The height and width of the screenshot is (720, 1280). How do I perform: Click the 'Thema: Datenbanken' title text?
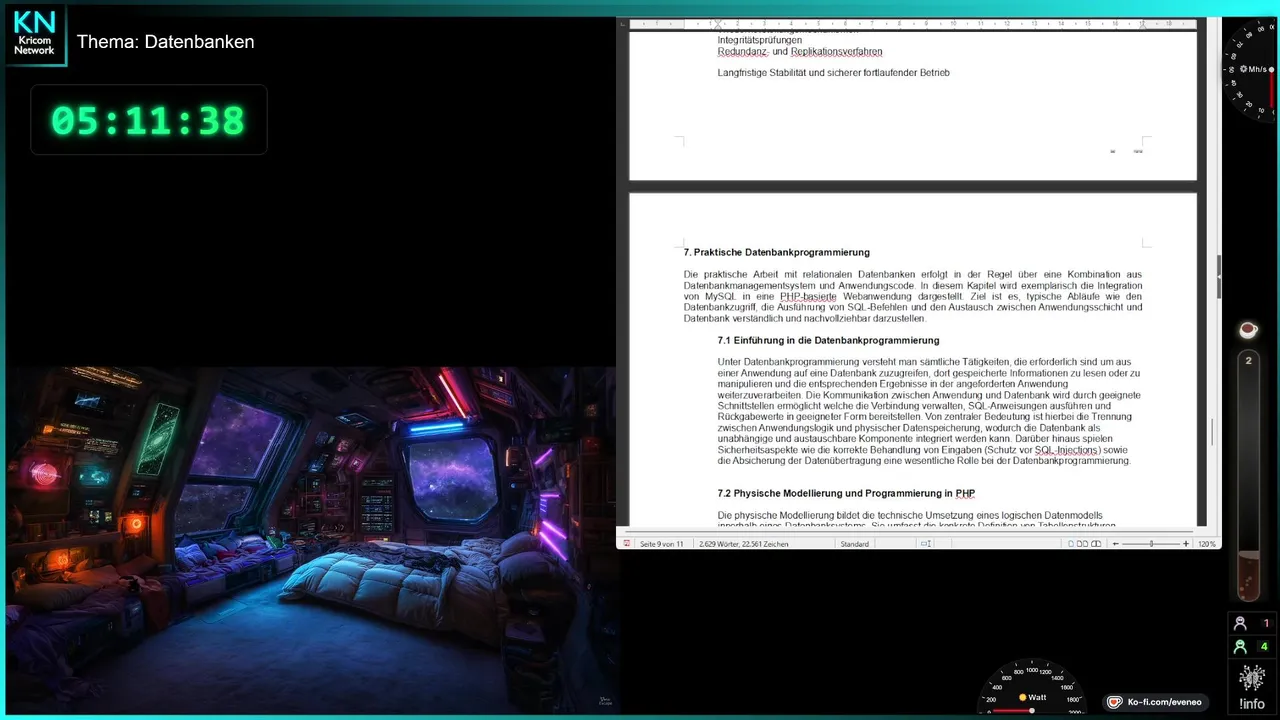[166, 42]
